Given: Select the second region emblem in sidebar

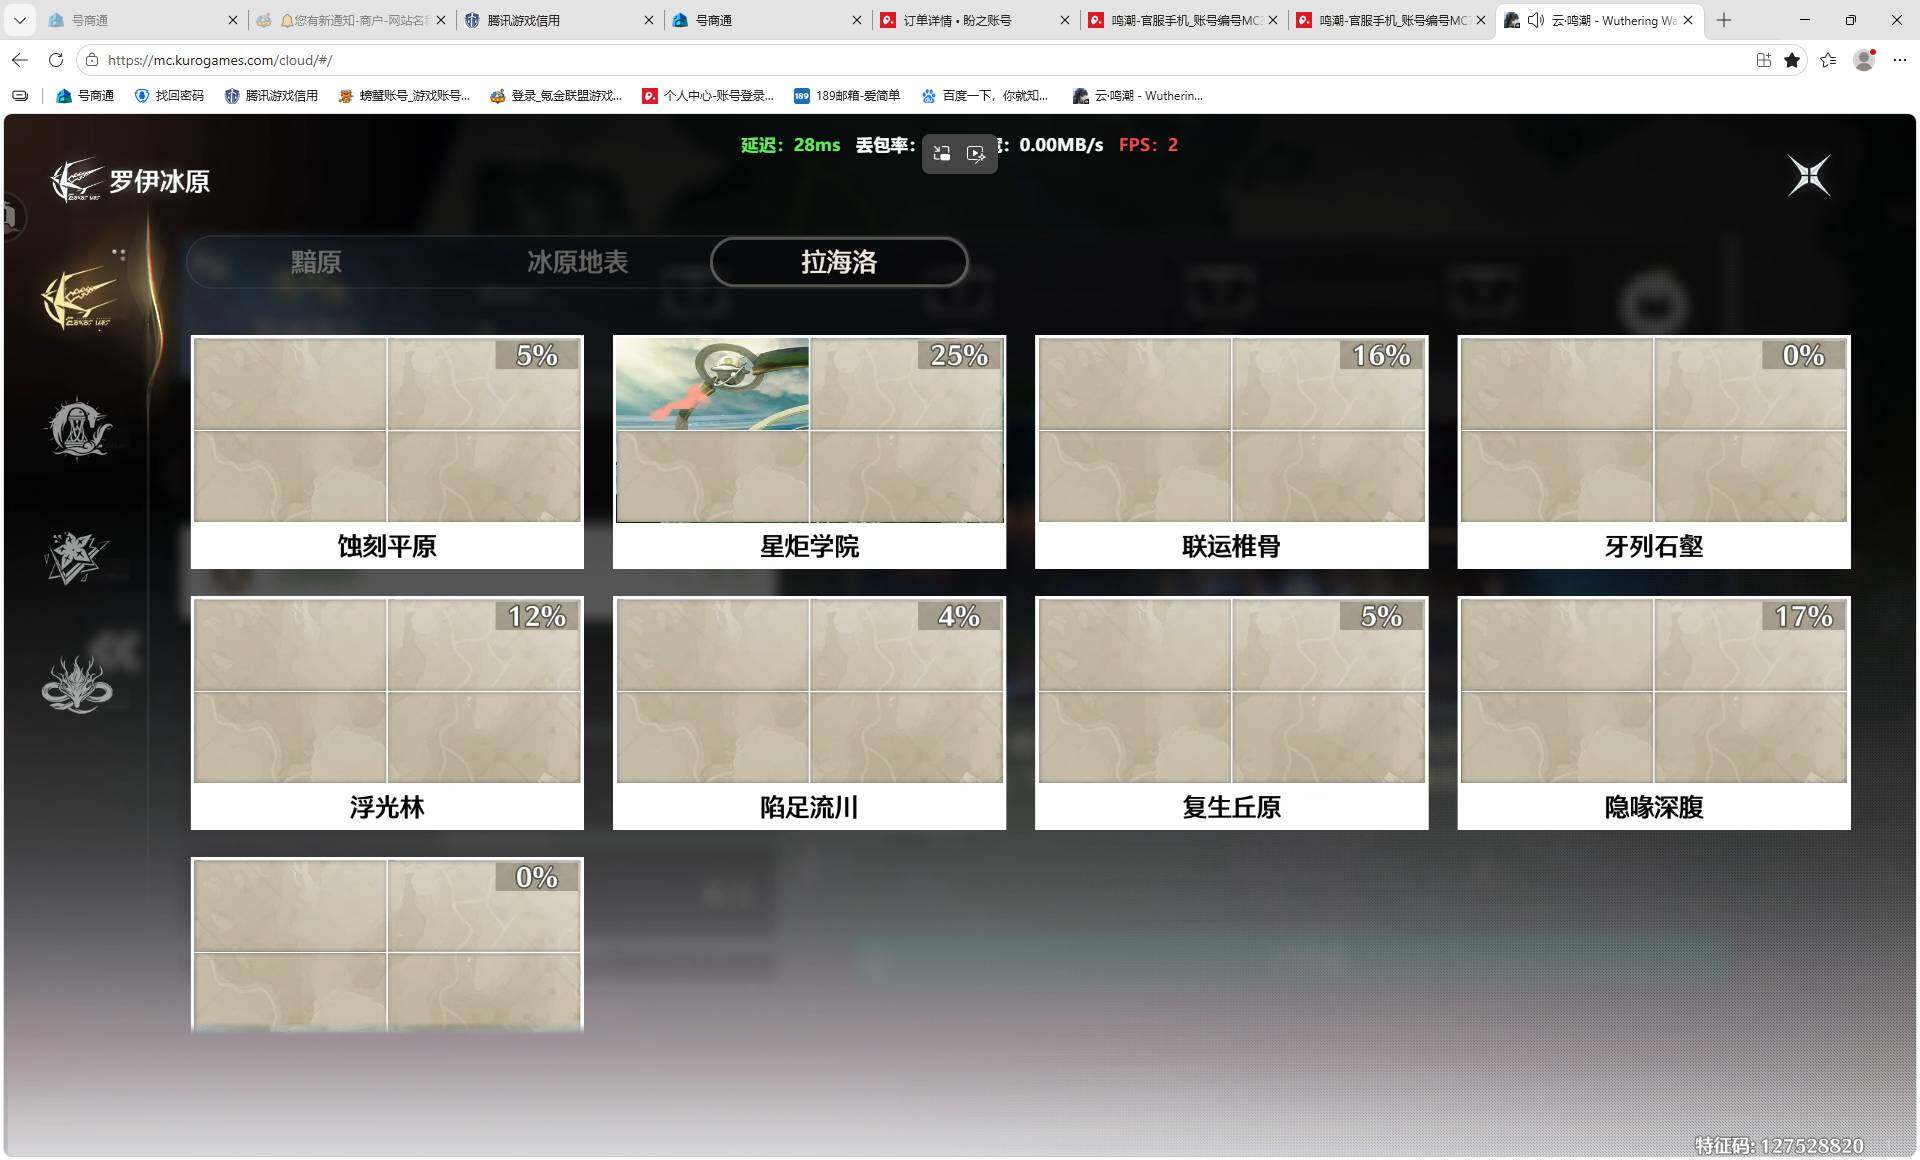Looking at the screenshot, I should point(78,428).
